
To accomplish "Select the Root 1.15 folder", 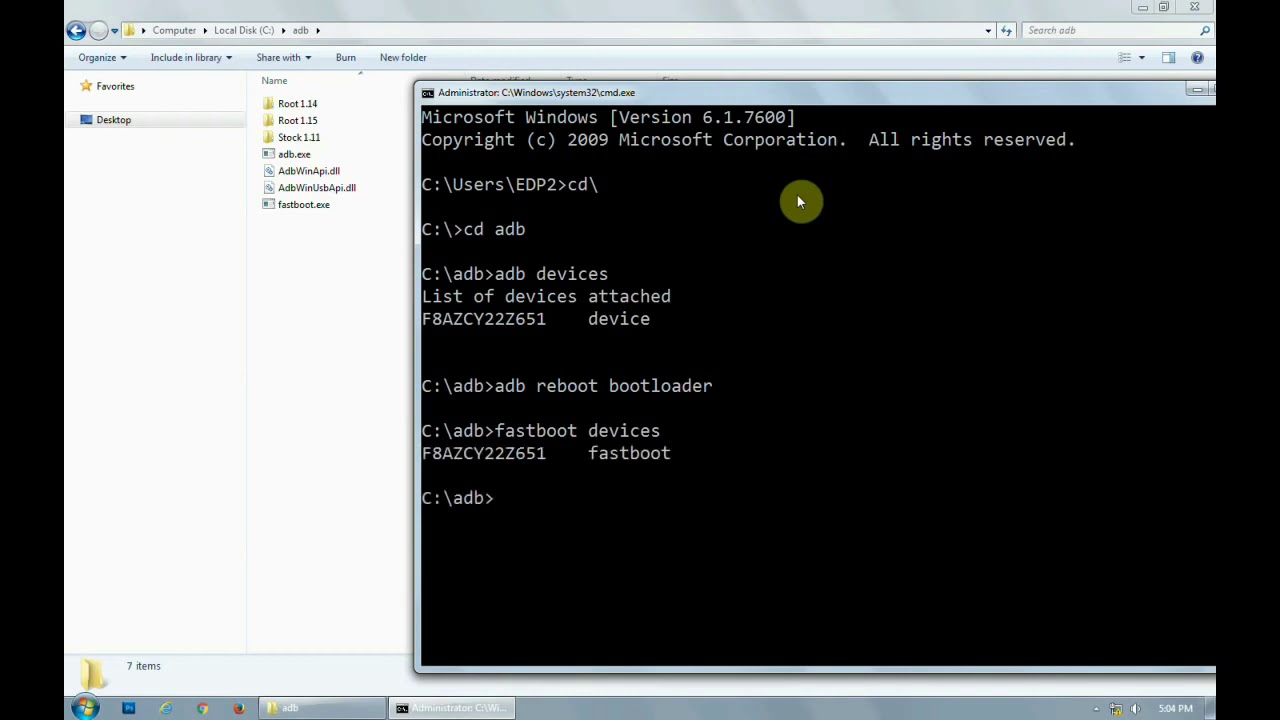I will [297, 121].
